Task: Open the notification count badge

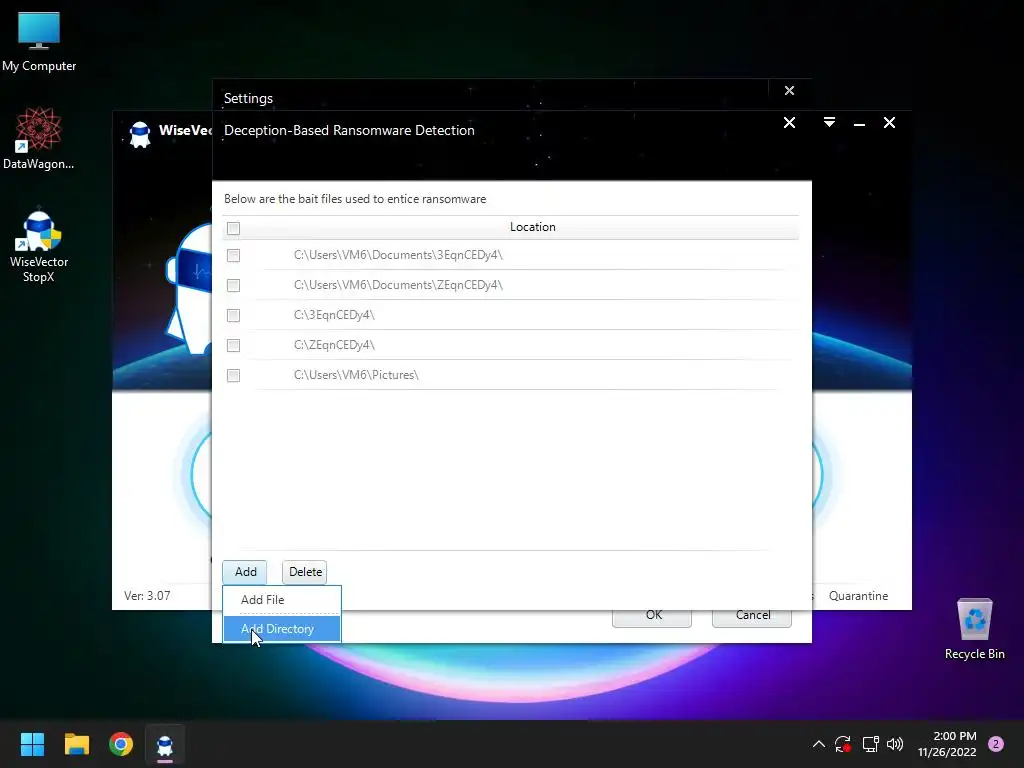Action: click(996, 744)
